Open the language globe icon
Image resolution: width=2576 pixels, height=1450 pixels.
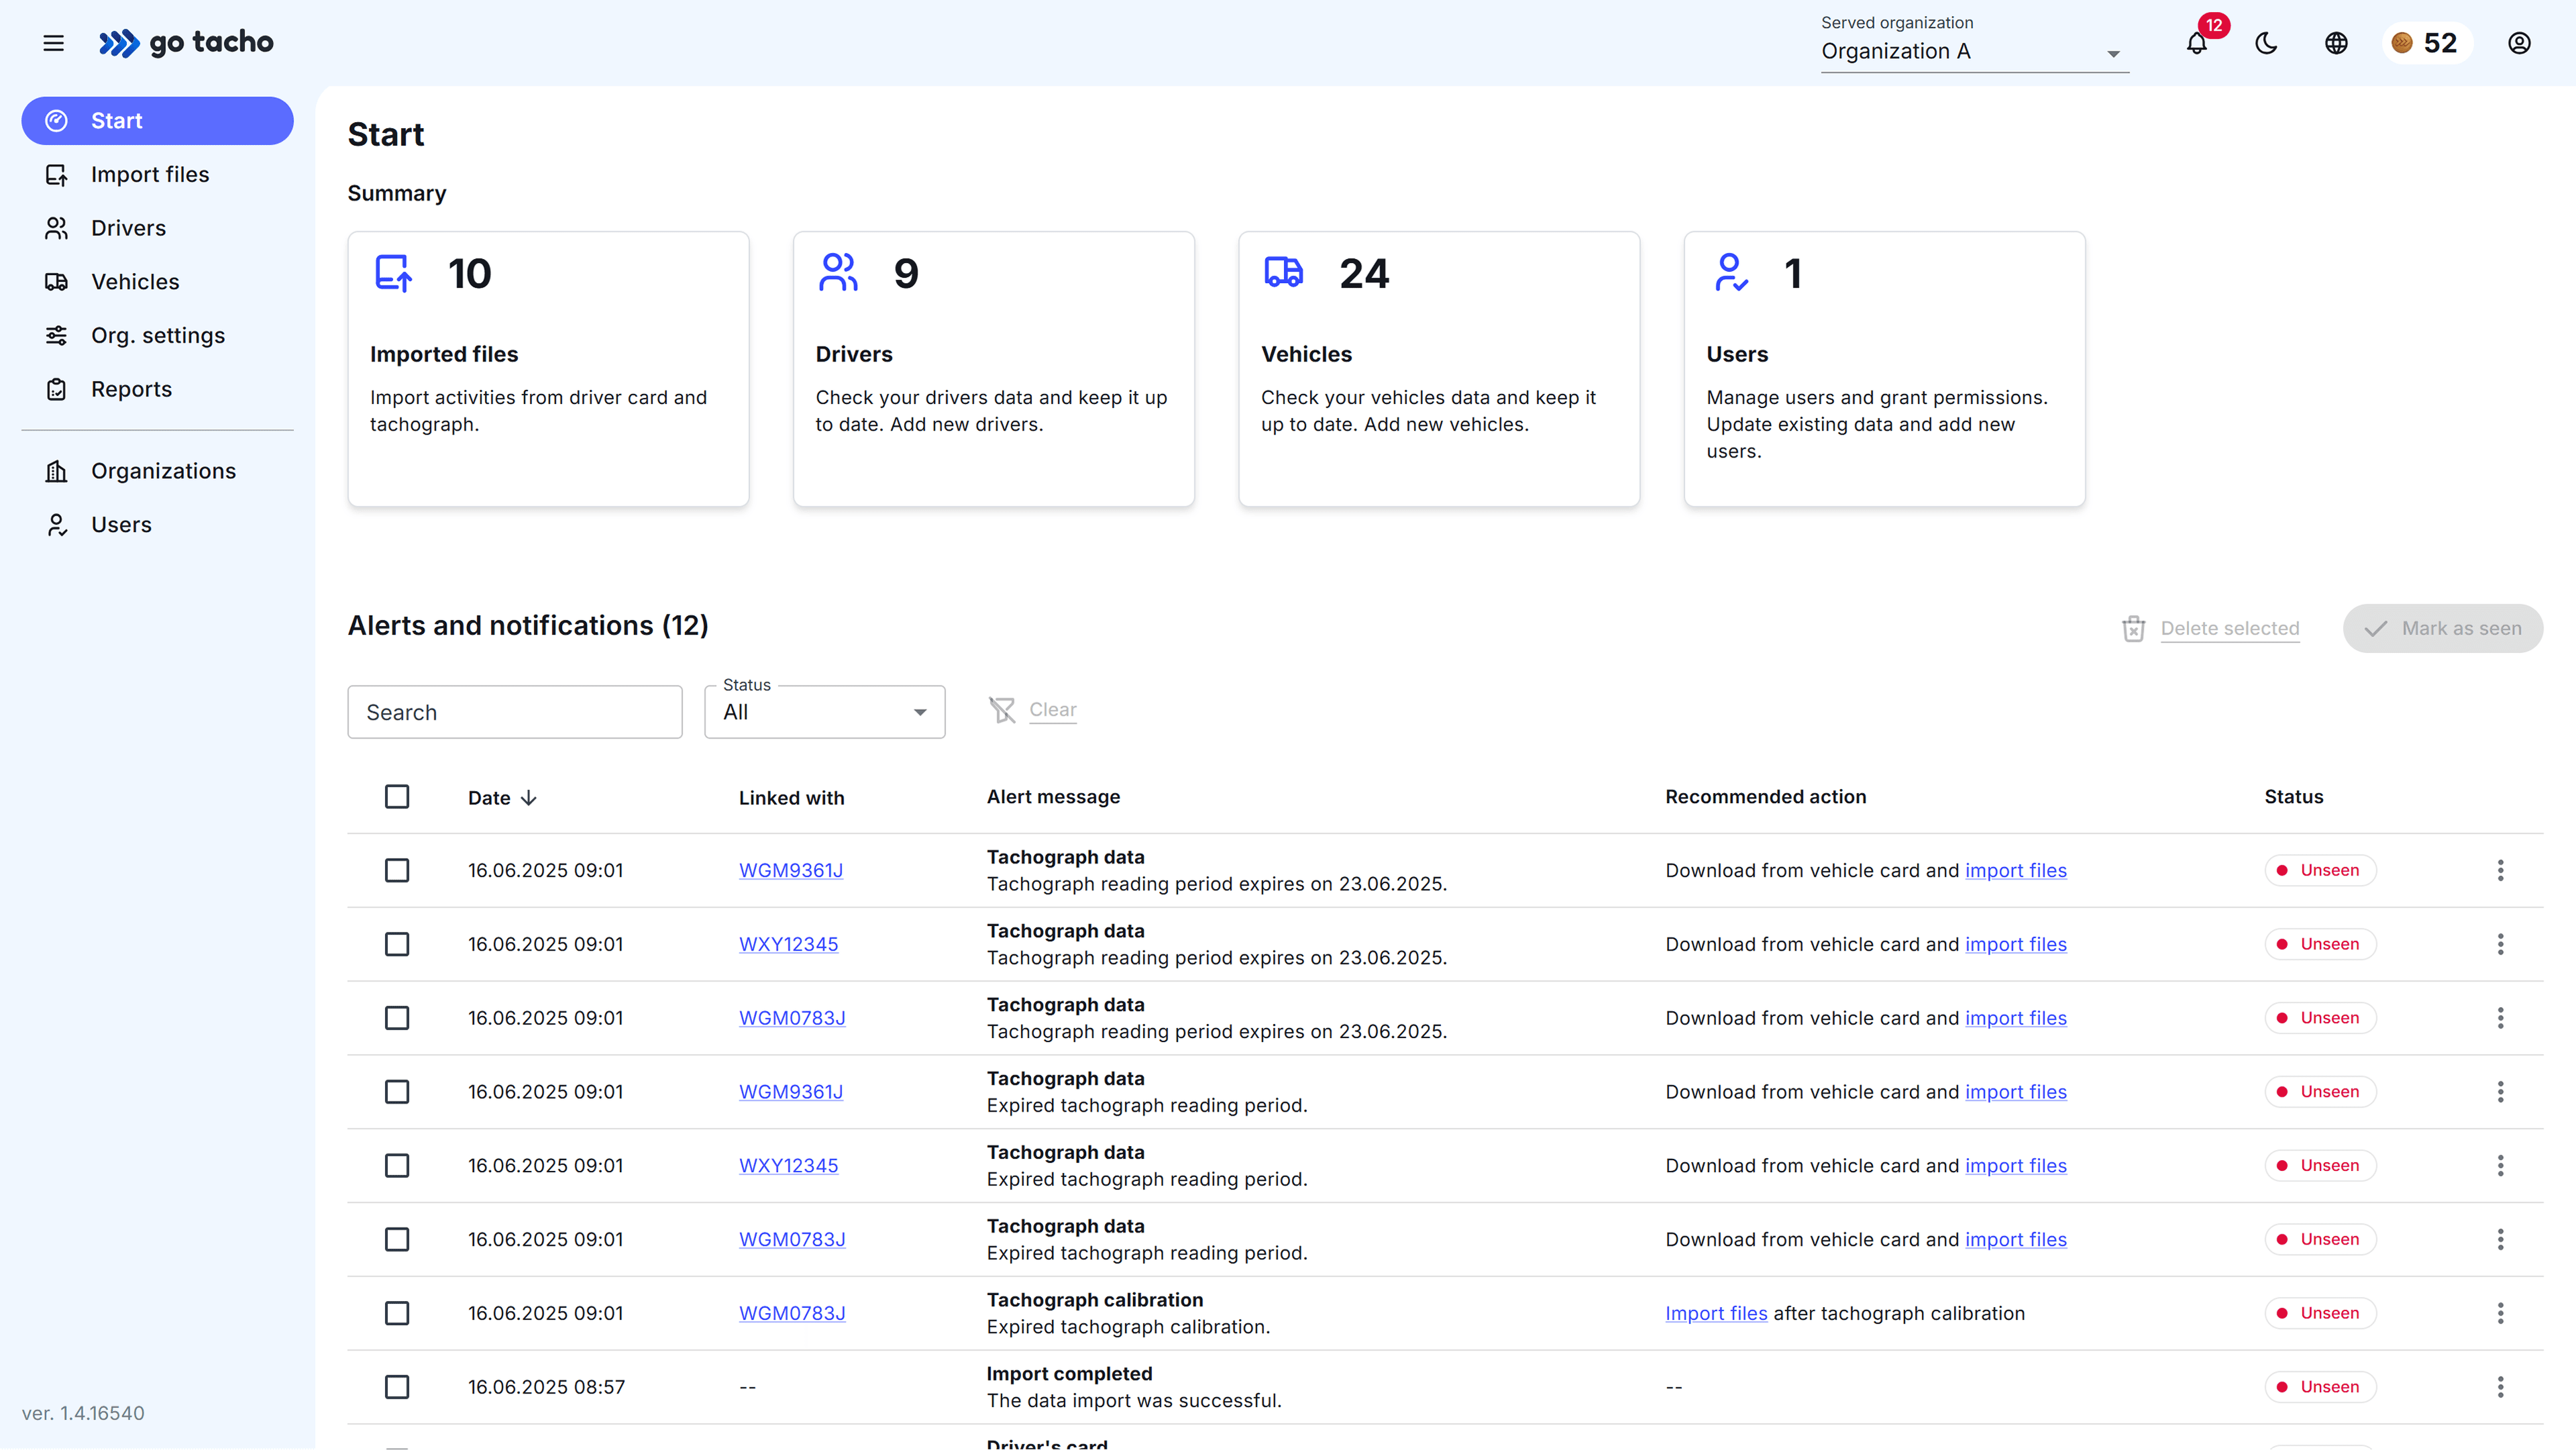tap(2336, 43)
